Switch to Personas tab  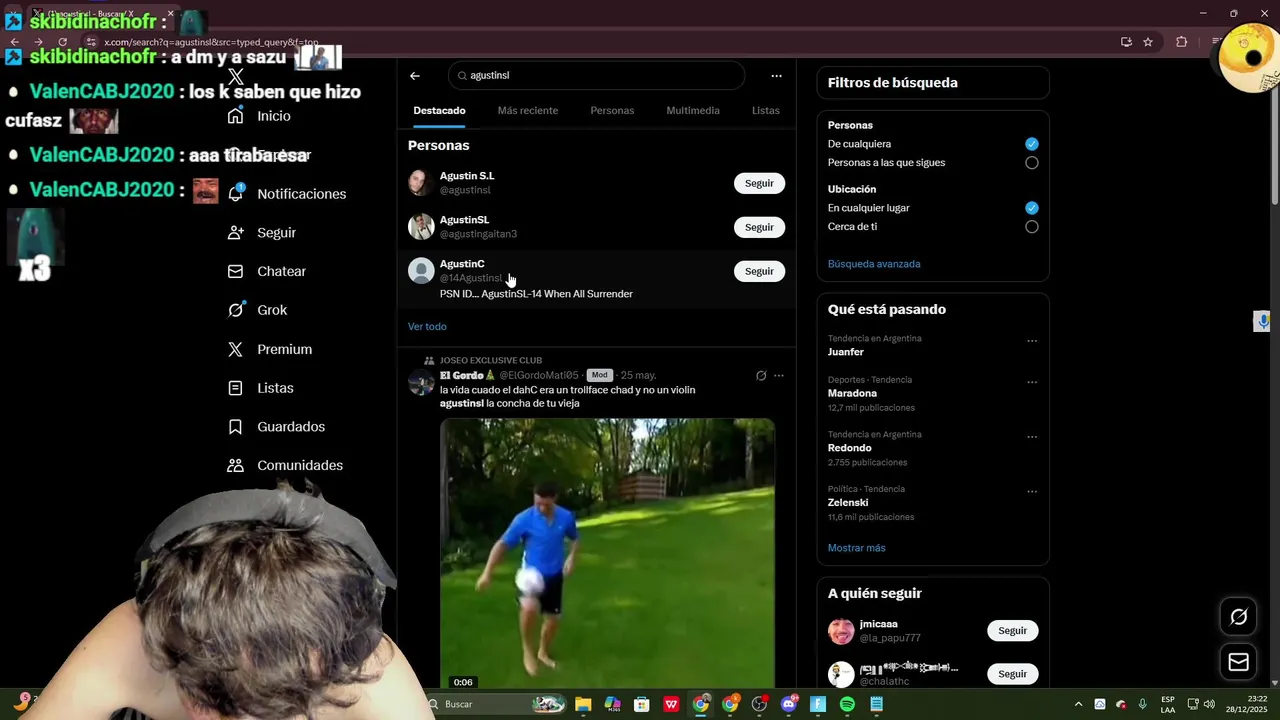[x=612, y=111]
